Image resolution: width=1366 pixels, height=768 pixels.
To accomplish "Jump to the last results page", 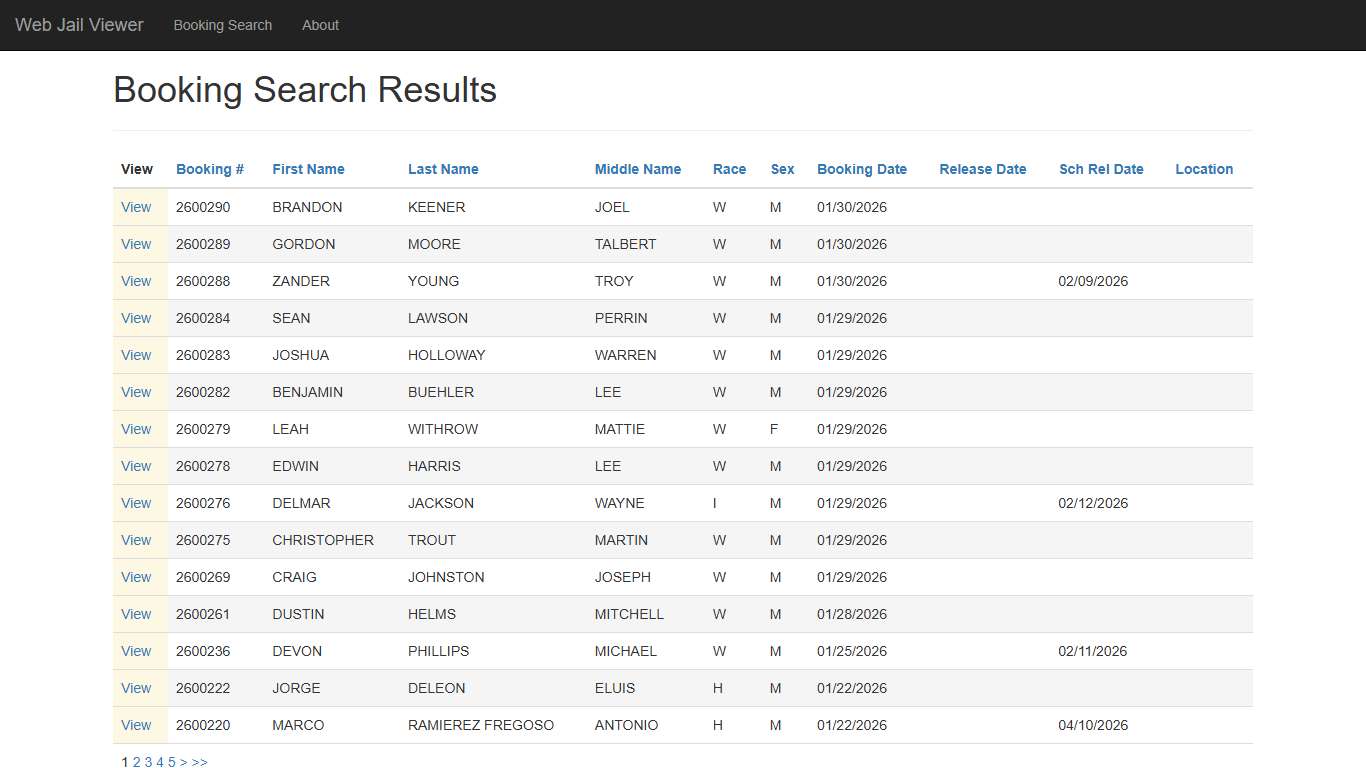I will (200, 762).
